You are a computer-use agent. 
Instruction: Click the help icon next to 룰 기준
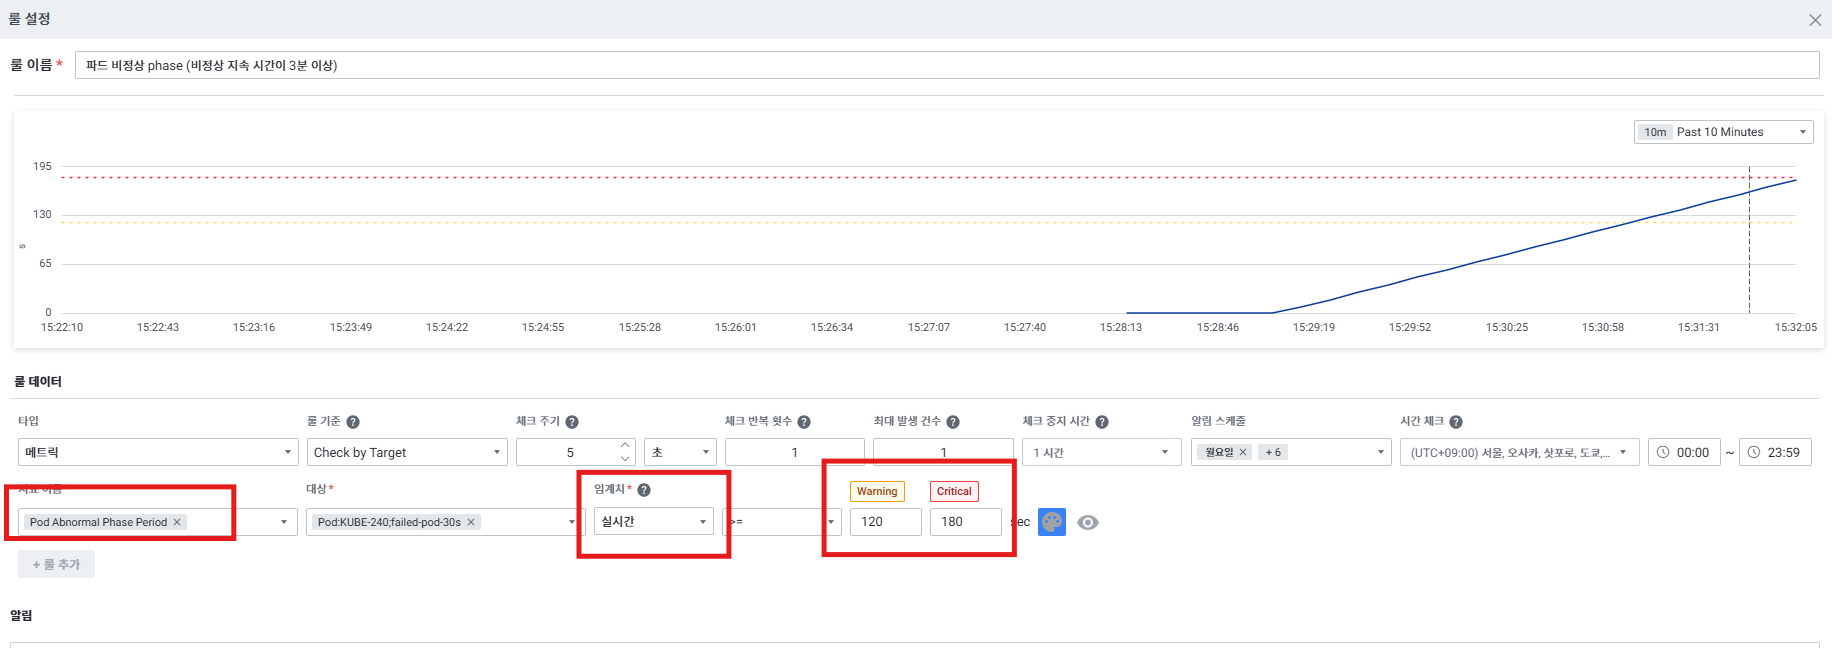[x=353, y=422]
